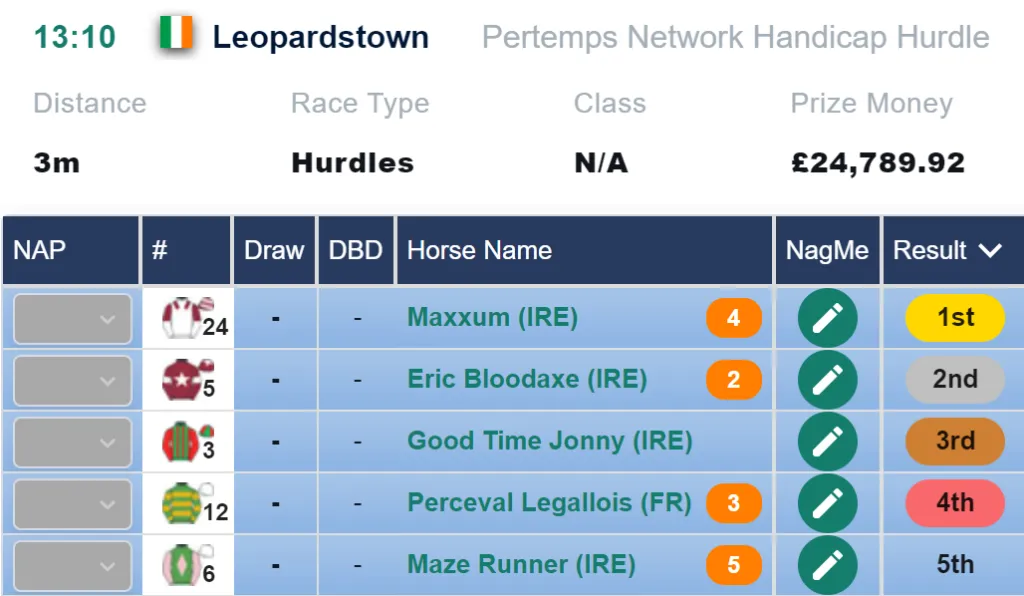Click the red 4th result badge
This screenshot has height=596, width=1024.
coord(955,503)
